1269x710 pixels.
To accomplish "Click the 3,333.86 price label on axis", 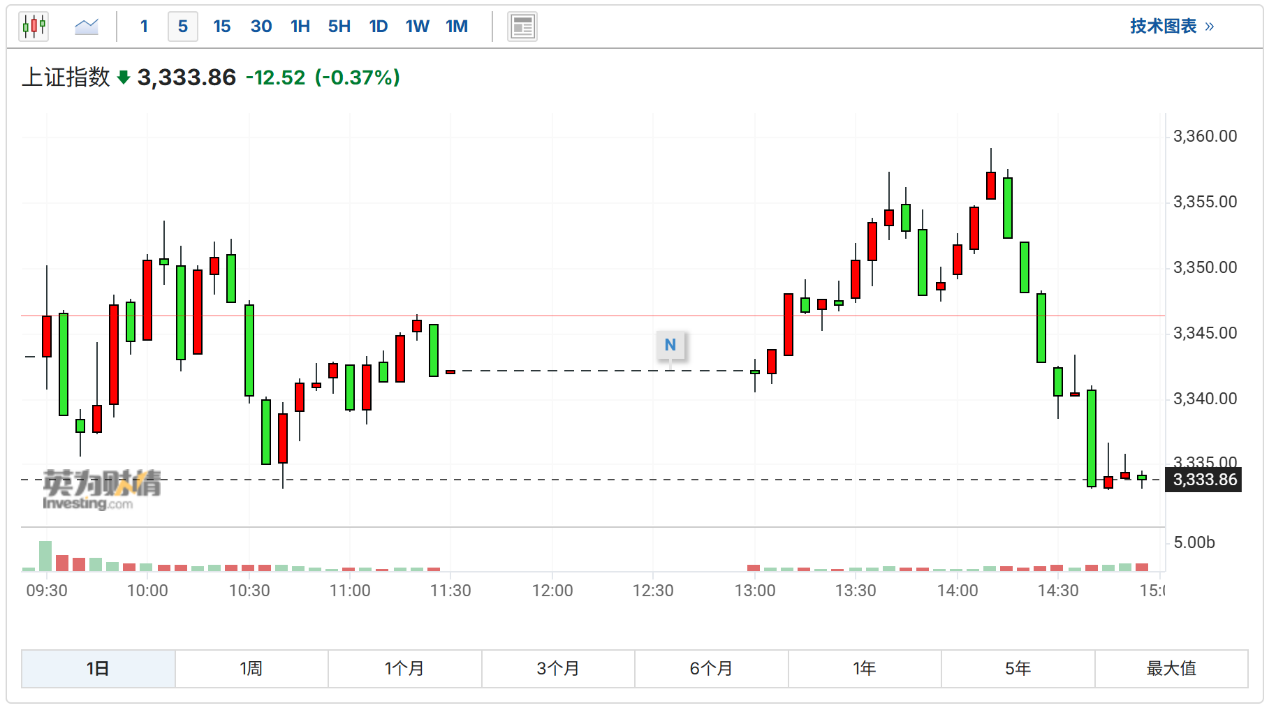I will 1205,480.
